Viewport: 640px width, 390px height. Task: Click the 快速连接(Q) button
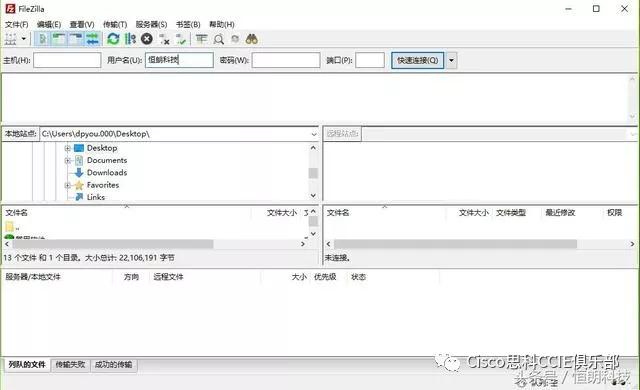coord(418,60)
